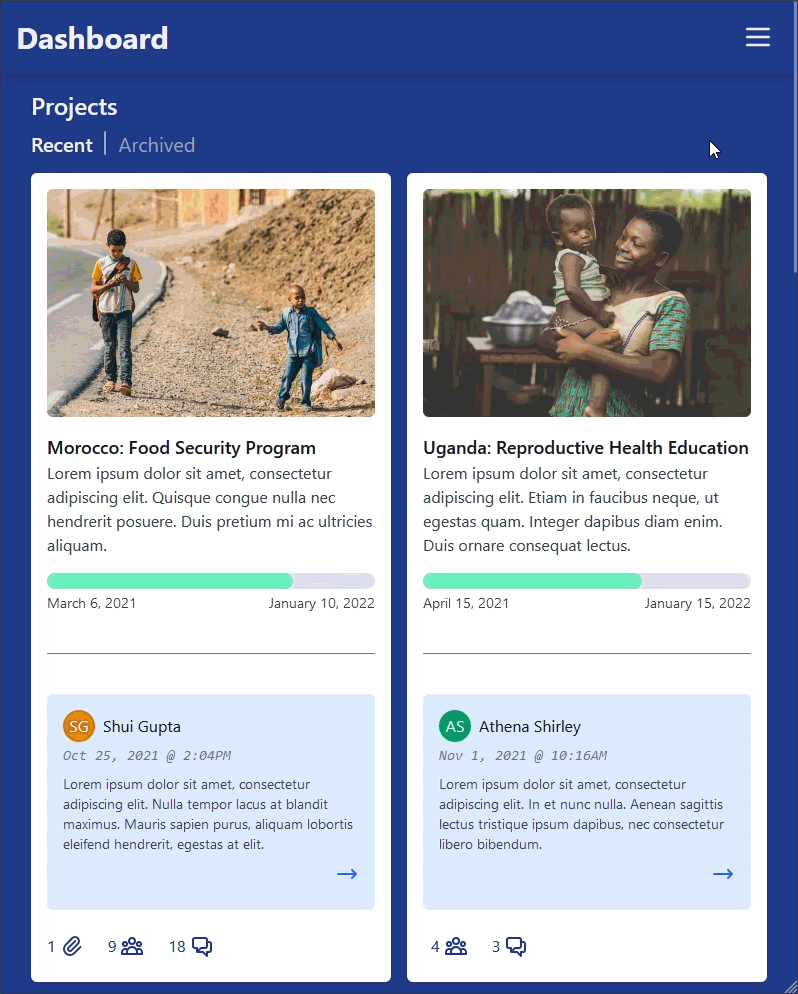
Task: Click comments icon on Morocco card
Action: (202, 946)
